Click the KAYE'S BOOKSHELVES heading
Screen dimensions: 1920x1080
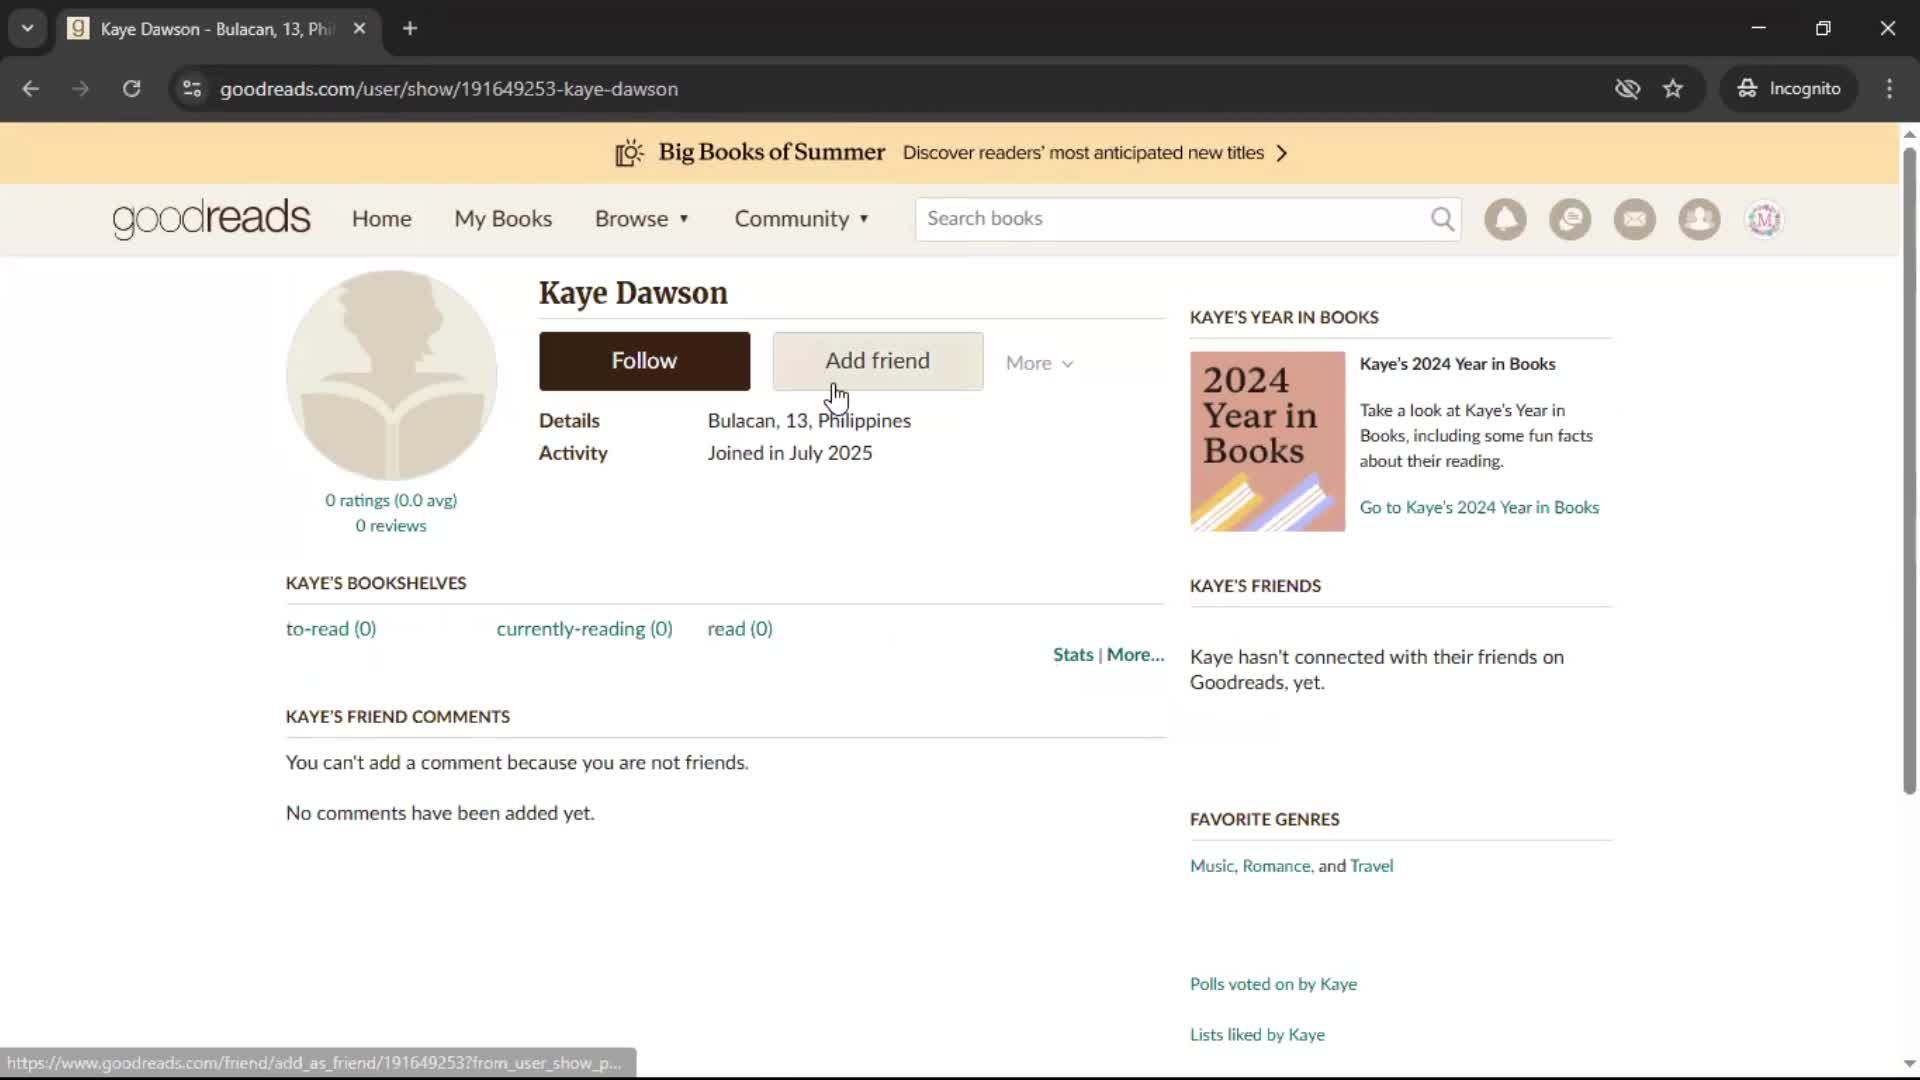point(376,583)
